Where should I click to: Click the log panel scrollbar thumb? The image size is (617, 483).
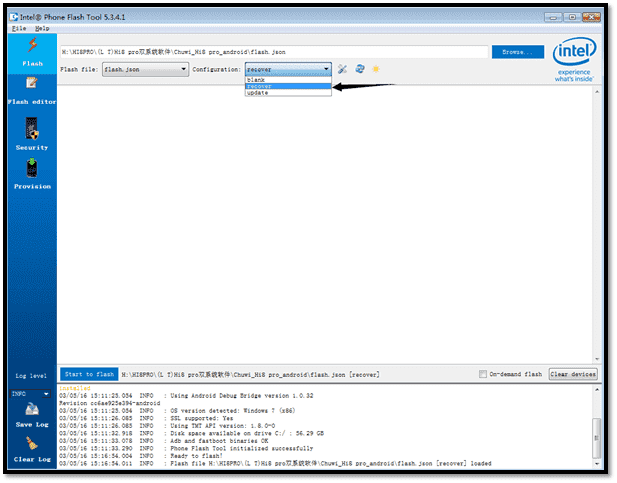pos(597,438)
